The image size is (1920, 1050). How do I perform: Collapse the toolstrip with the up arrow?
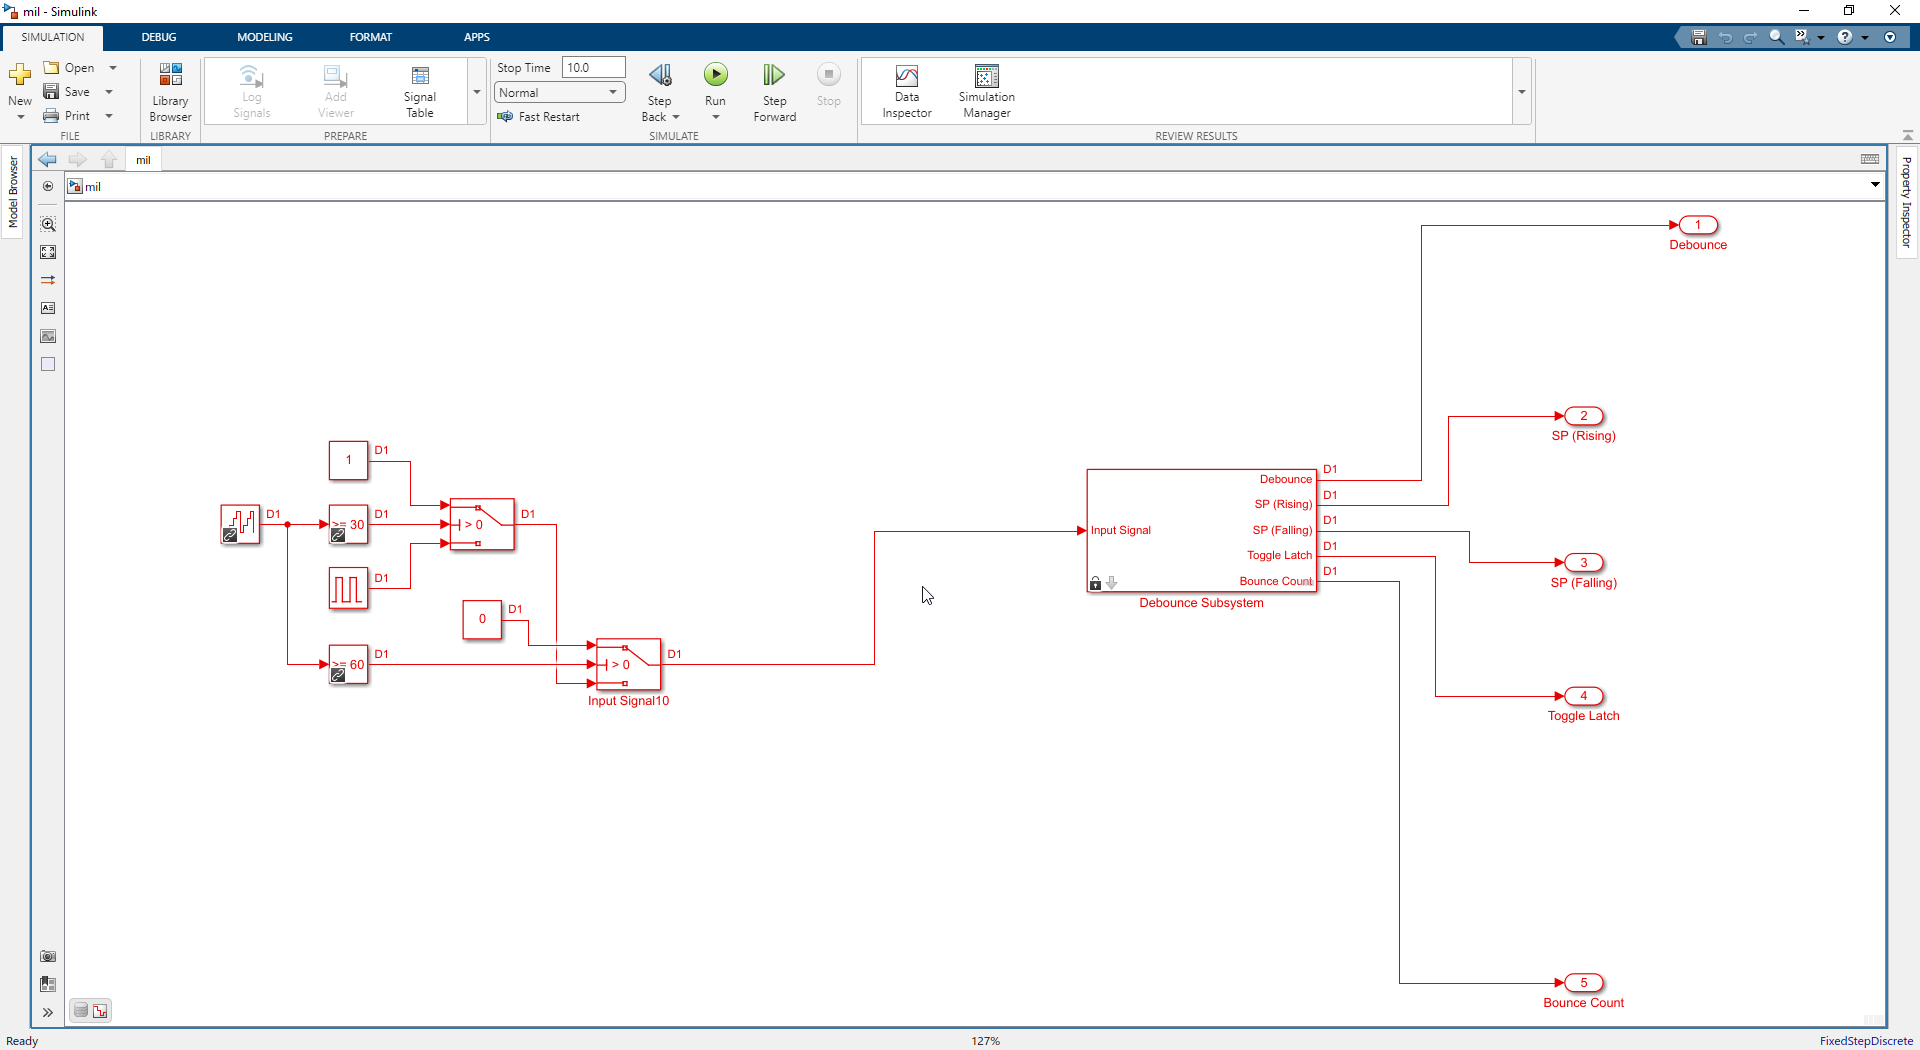tap(1908, 135)
